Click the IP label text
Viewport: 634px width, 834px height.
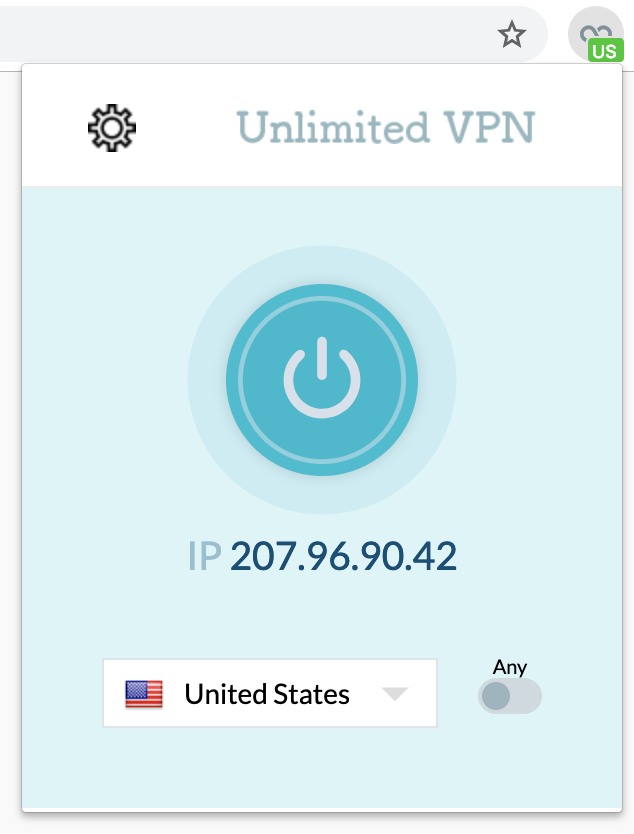click(x=203, y=557)
